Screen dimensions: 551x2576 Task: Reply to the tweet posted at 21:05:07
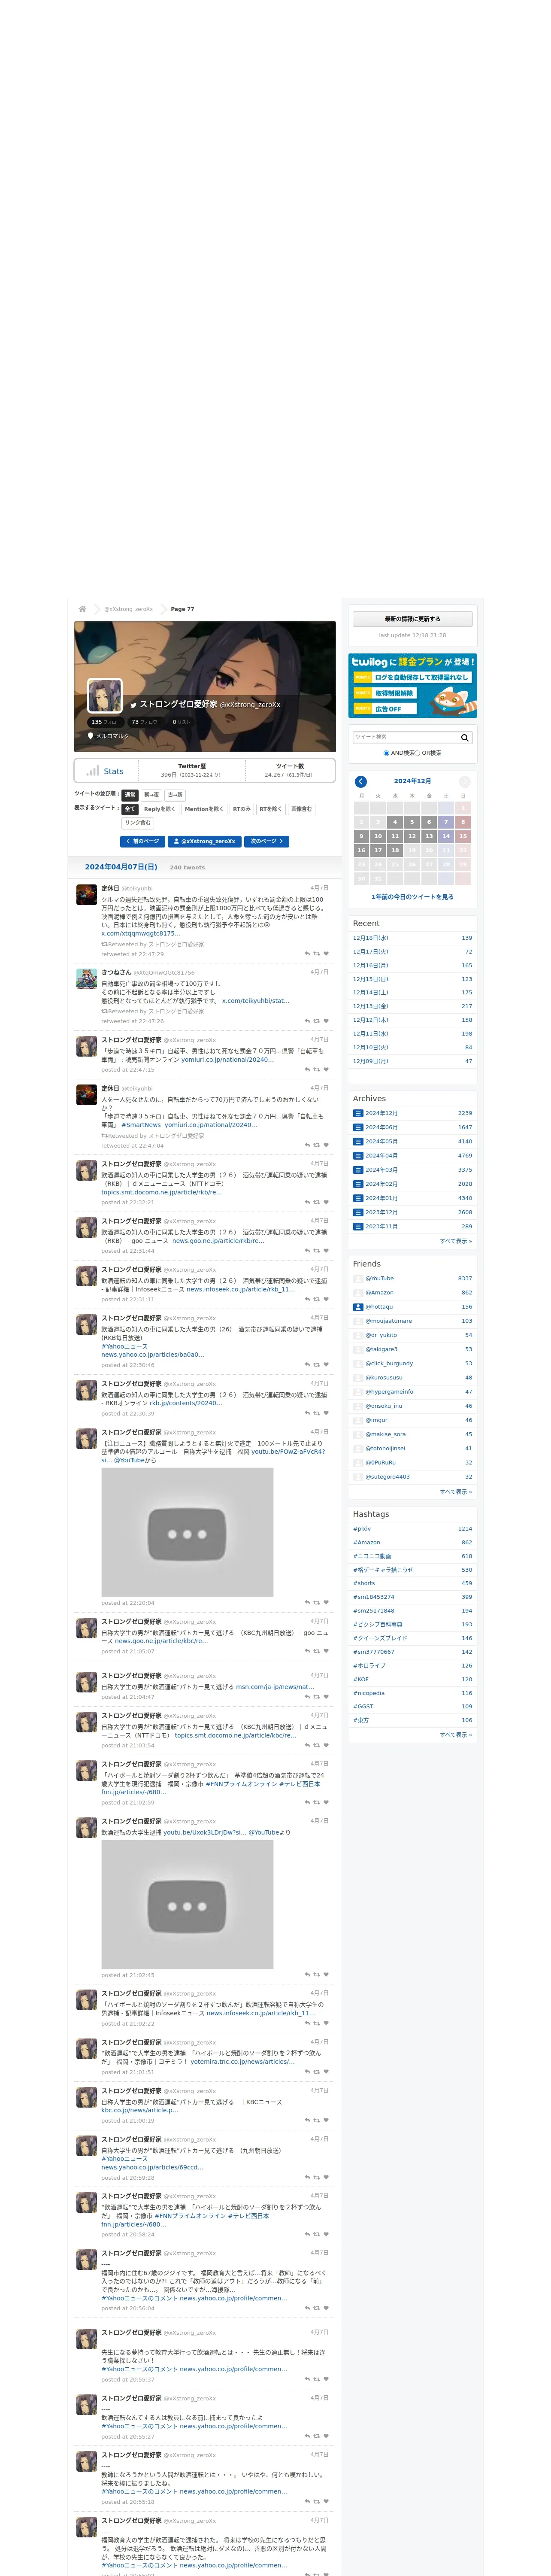[307, 1651]
